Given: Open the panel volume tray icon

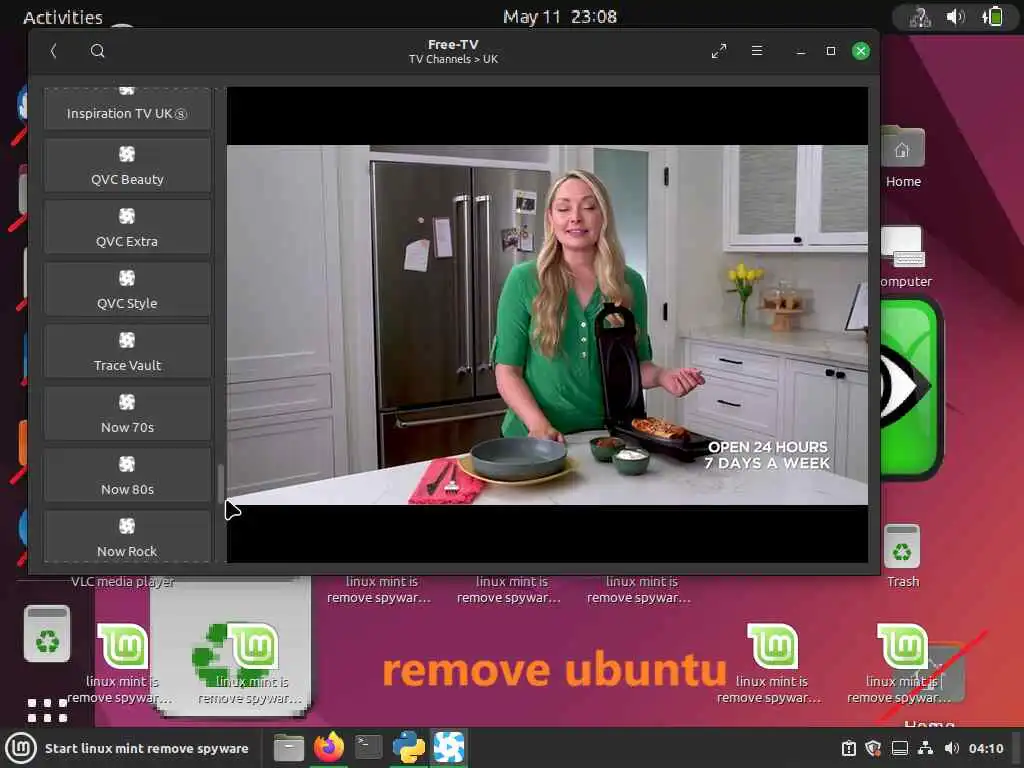Looking at the screenshot, I should (x=952, y=748).
